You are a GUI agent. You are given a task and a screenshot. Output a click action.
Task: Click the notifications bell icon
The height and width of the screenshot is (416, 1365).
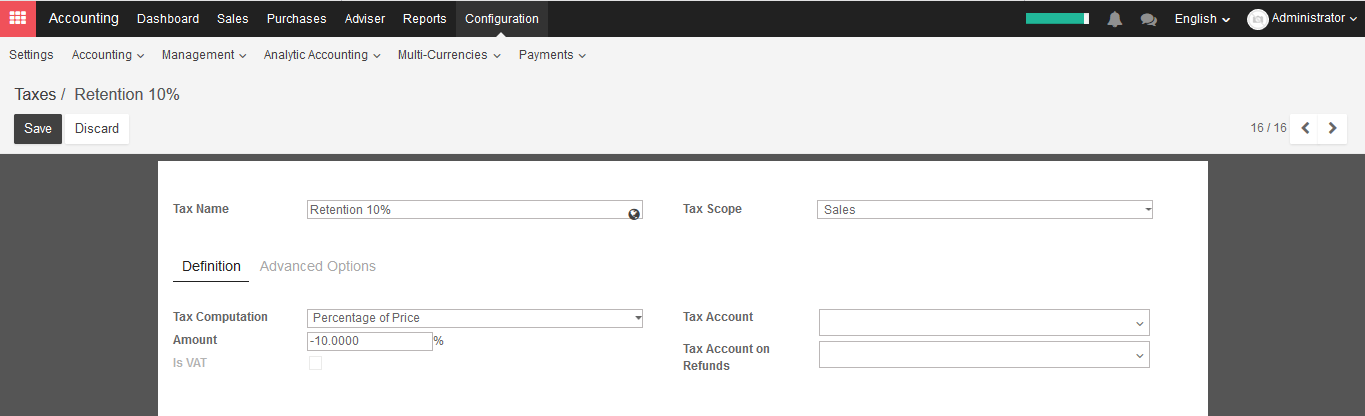pos(1115,19)
